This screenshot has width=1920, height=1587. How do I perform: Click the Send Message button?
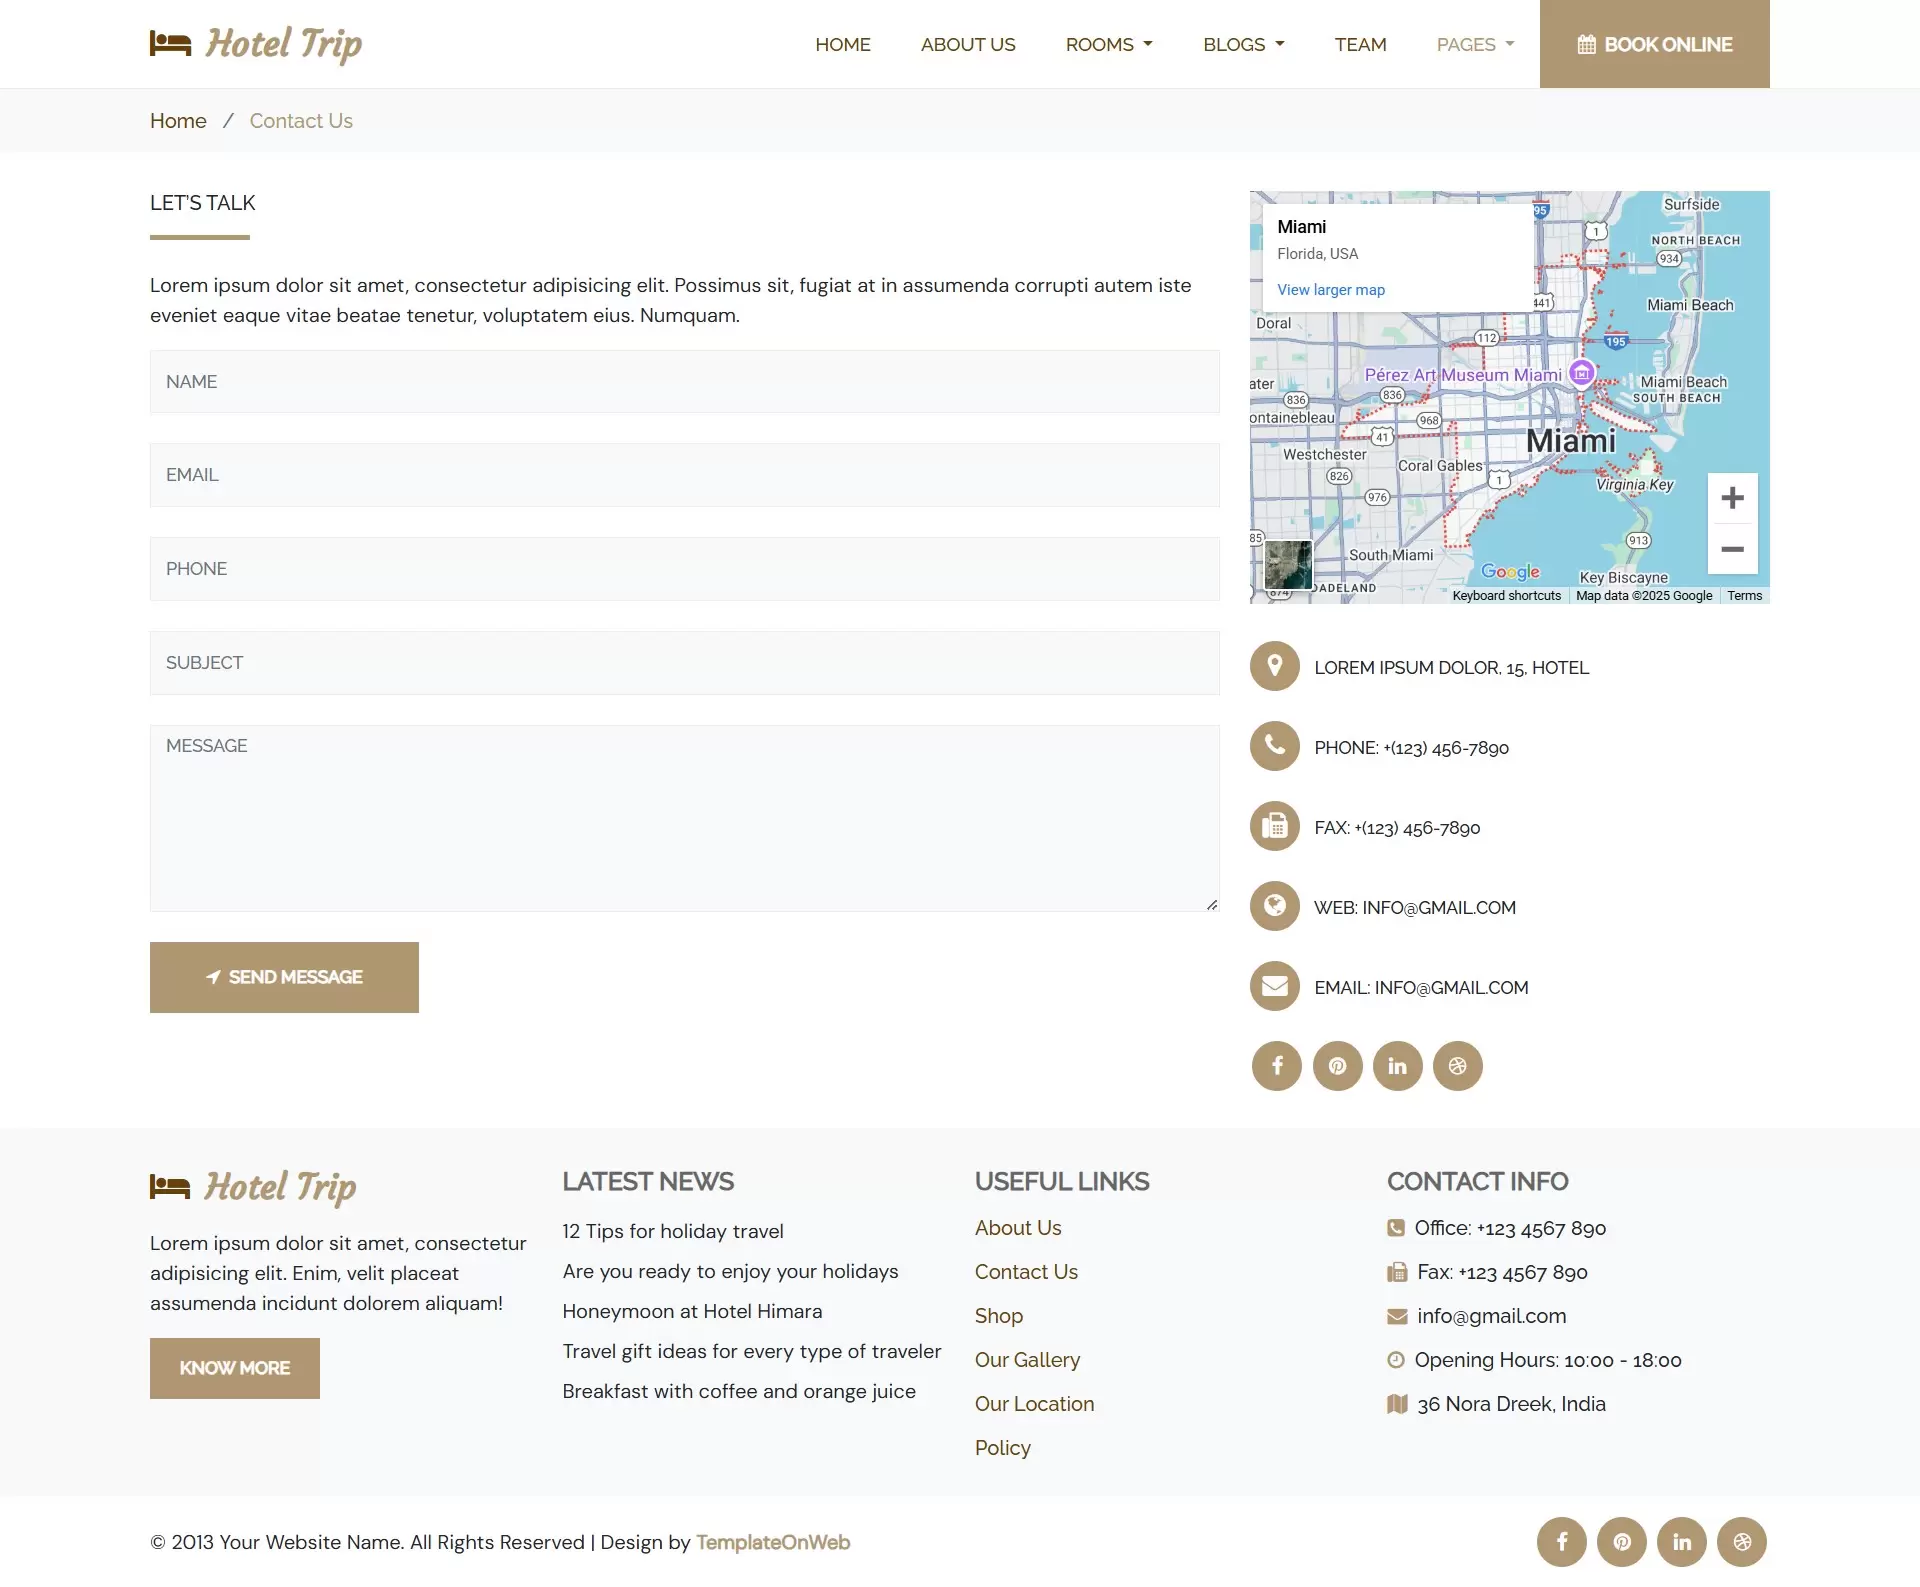(x=284, y=977)
